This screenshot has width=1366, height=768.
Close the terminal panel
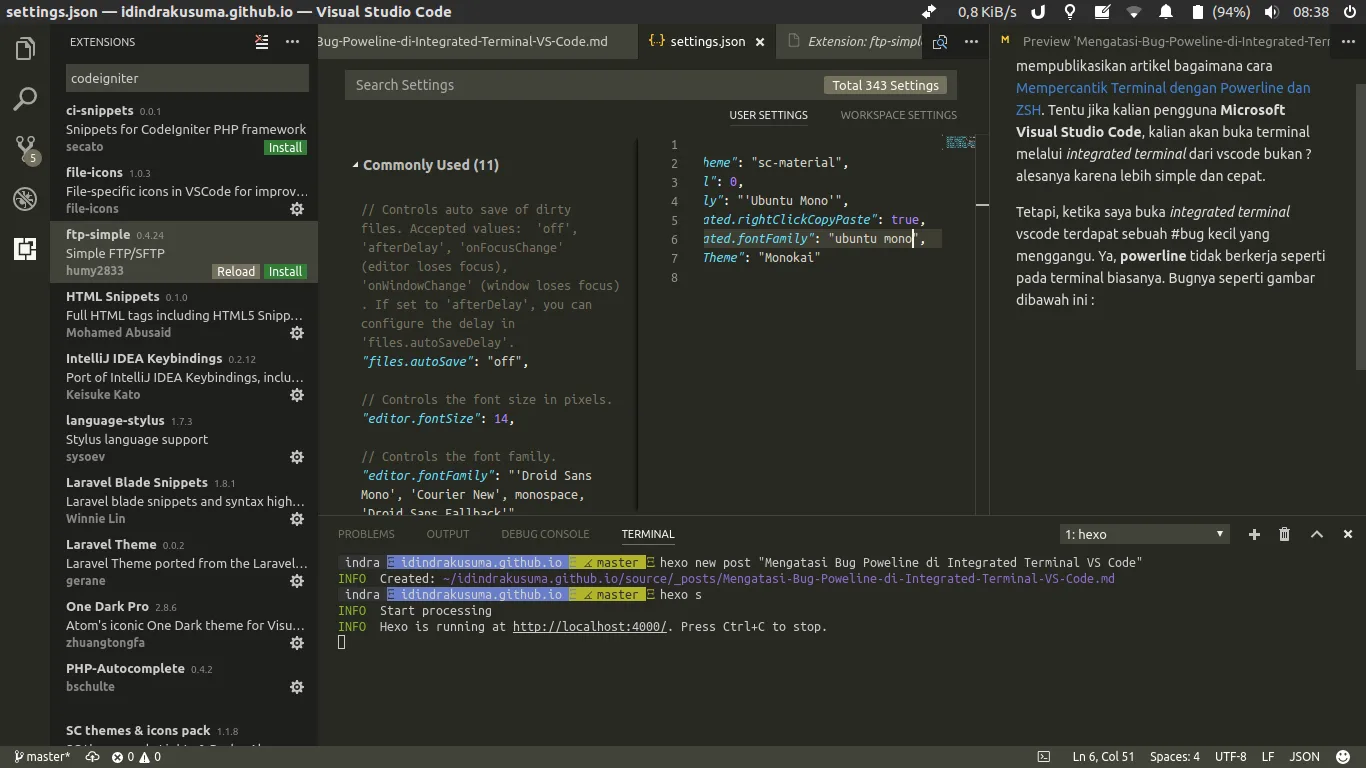1348,534
